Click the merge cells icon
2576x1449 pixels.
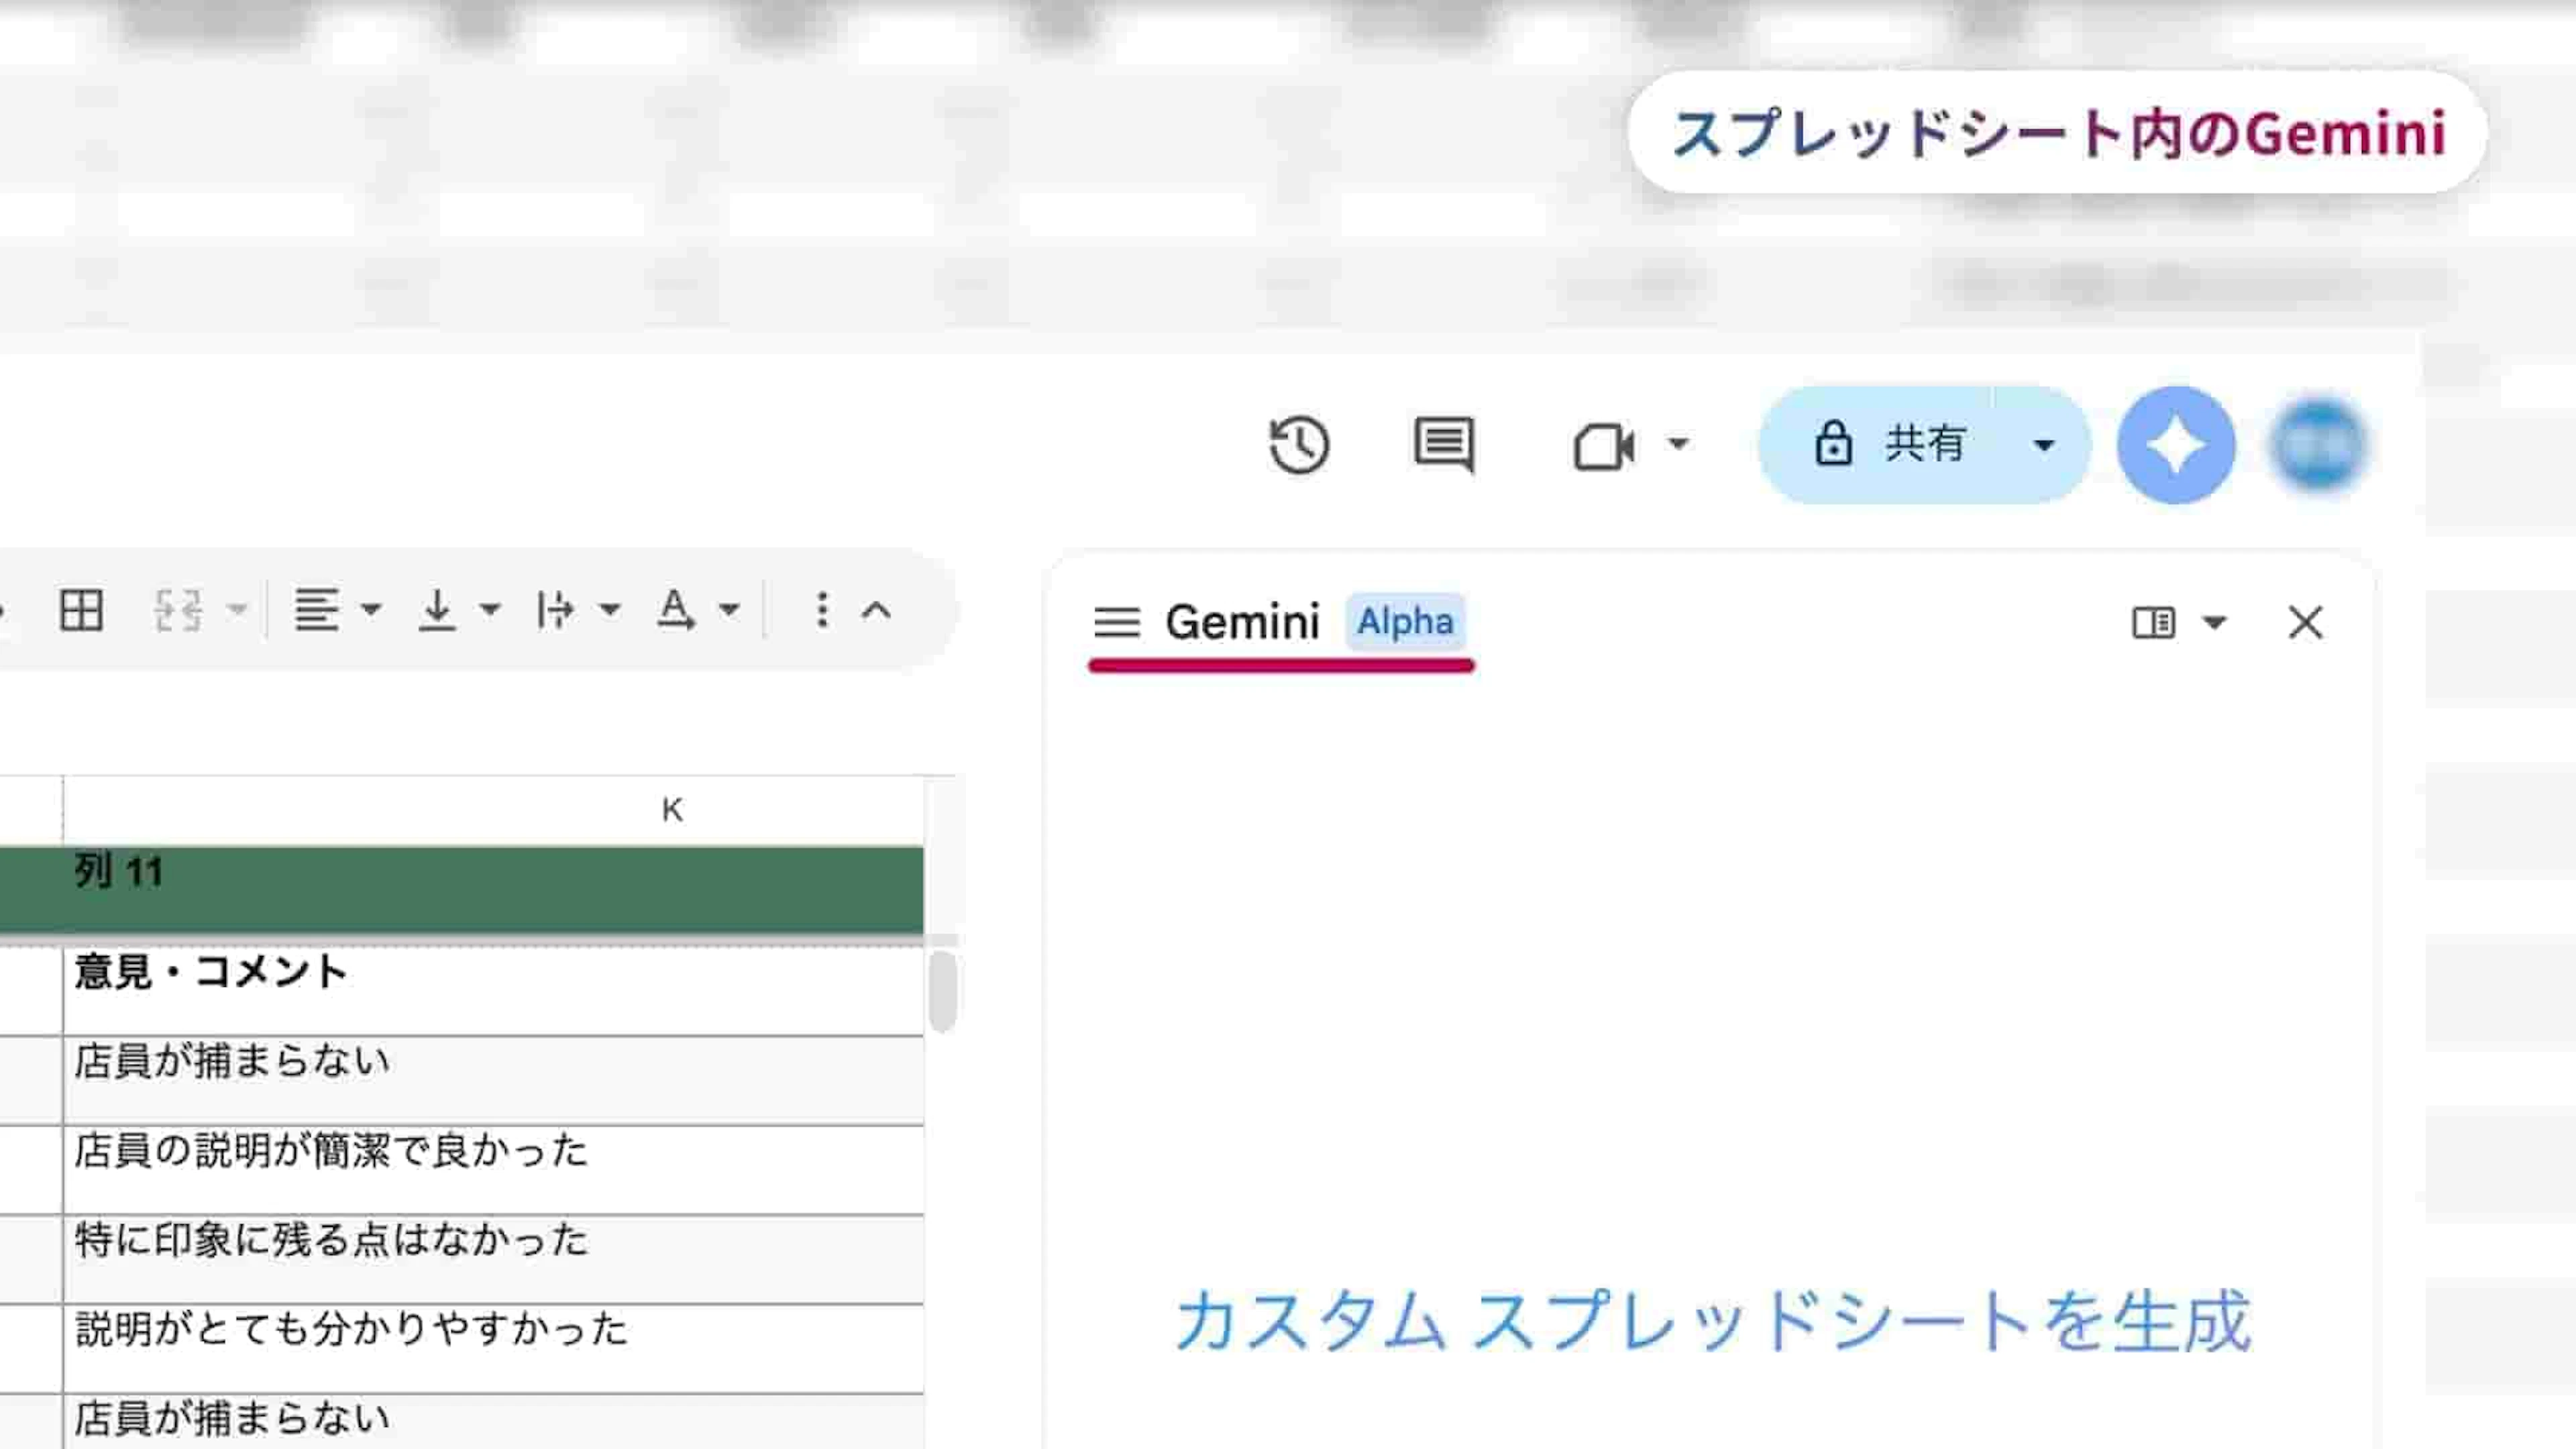[x=179, y=609]
